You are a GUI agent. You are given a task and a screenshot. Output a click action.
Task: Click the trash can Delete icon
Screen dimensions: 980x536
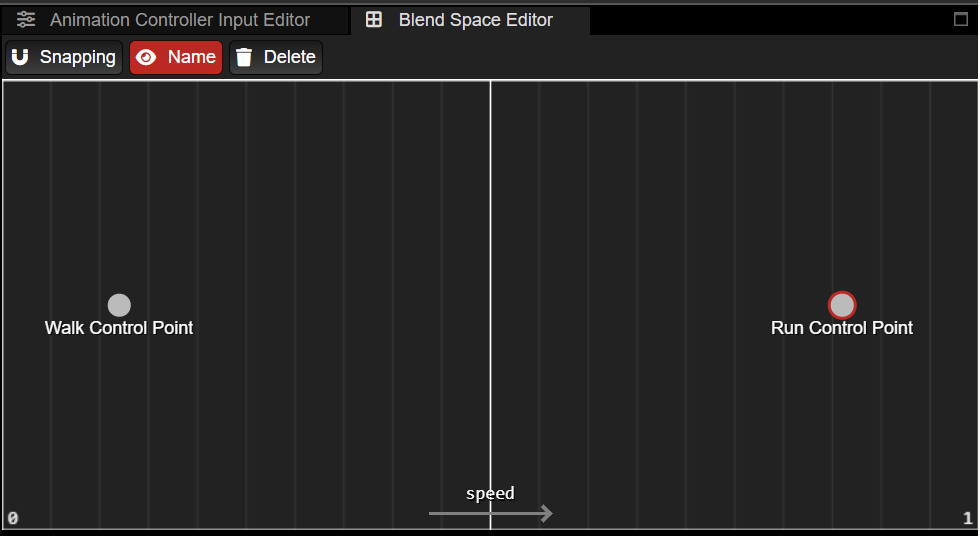(x=244, y=57)
